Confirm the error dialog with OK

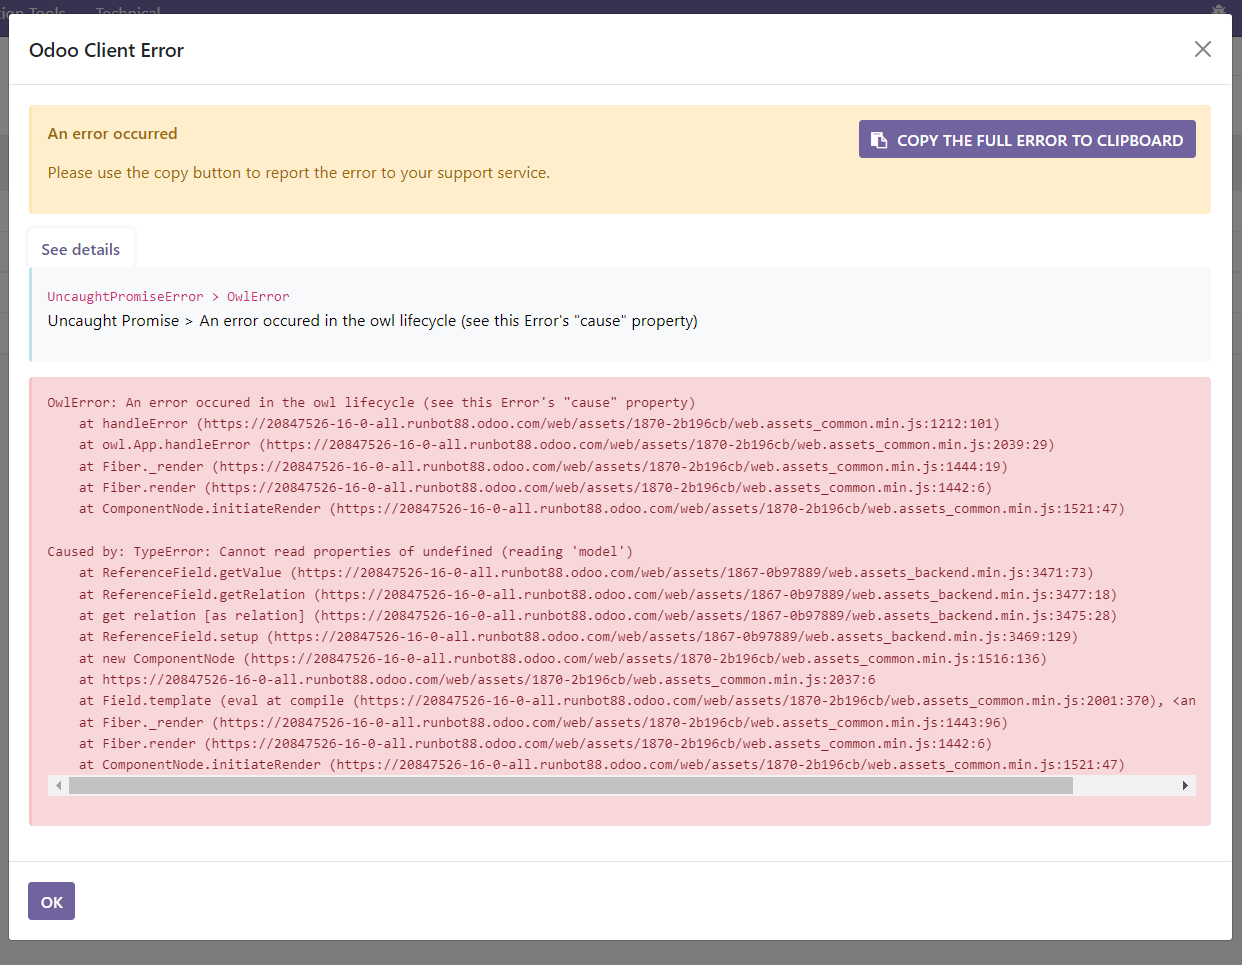51,901
